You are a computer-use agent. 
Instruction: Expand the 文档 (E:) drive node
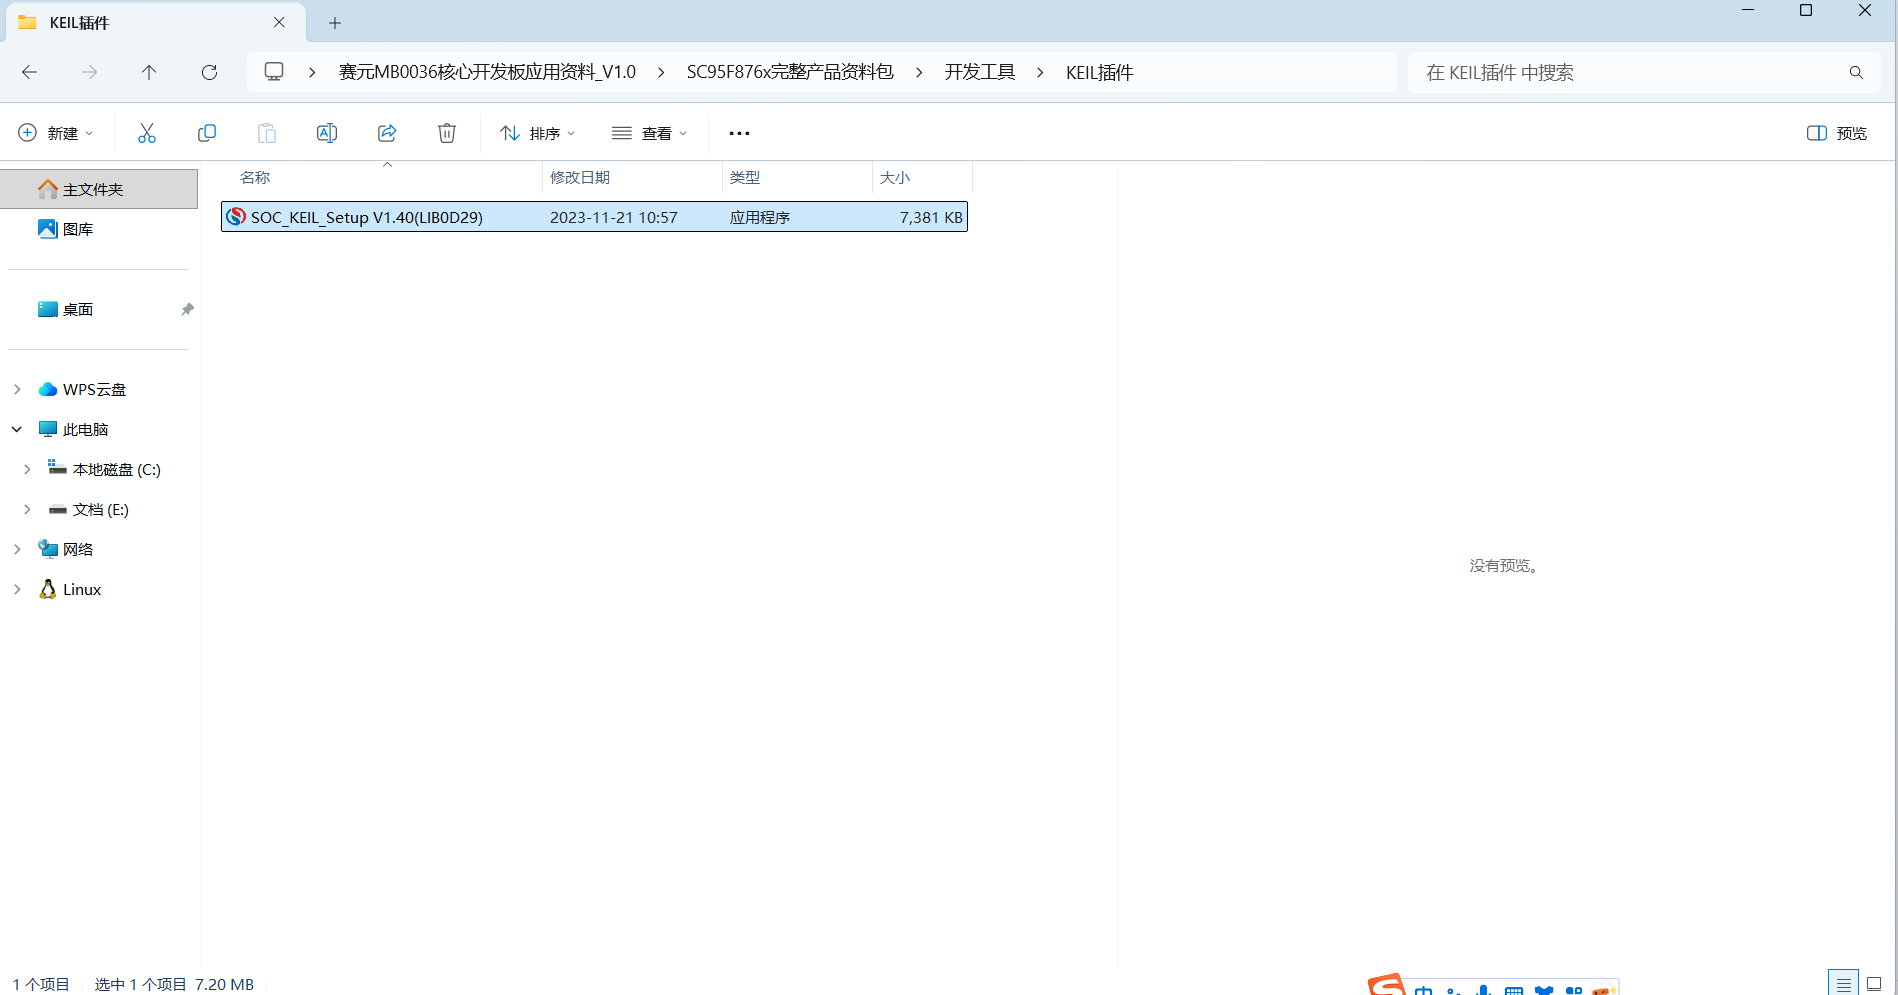[x=27, y=509]
